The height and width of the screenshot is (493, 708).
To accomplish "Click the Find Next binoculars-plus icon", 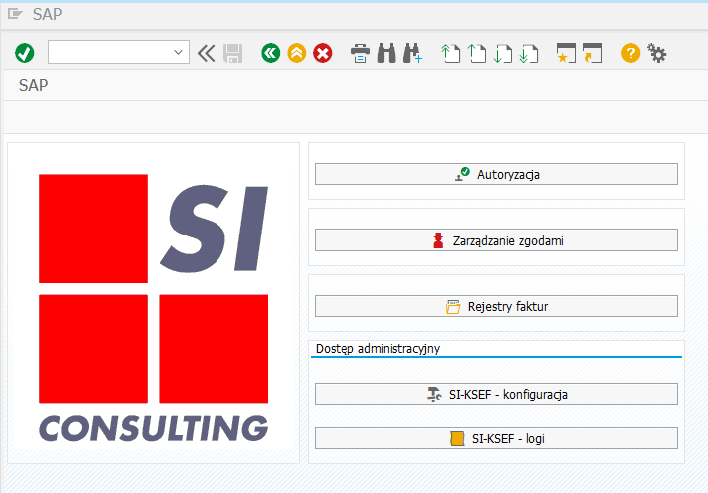I will pyautogui.click(x=412, y=53).
